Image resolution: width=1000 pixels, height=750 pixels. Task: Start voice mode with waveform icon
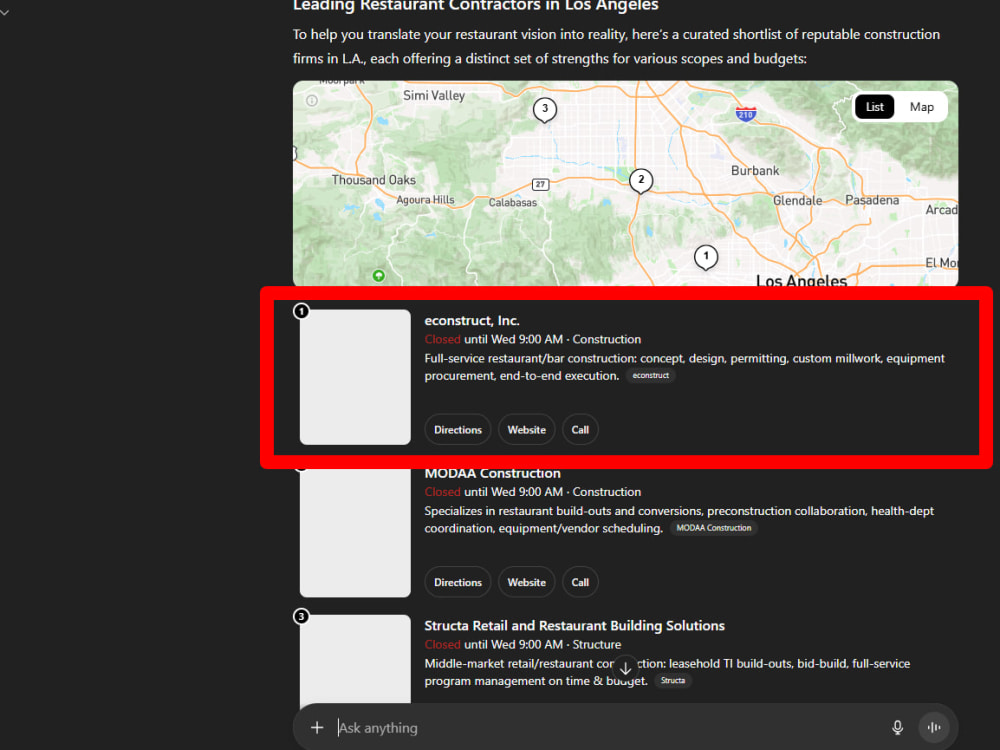click(x=934, y=727)
